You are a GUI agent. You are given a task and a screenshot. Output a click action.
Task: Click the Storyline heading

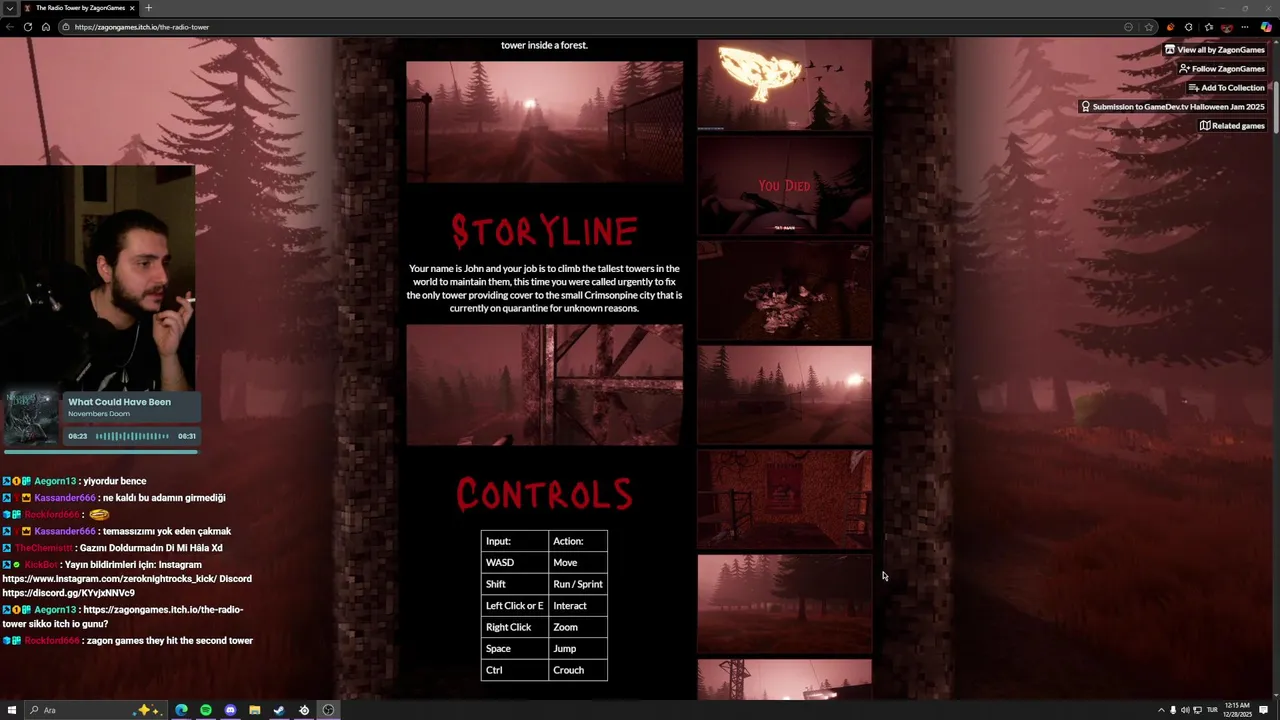click(x=544, y=232)
